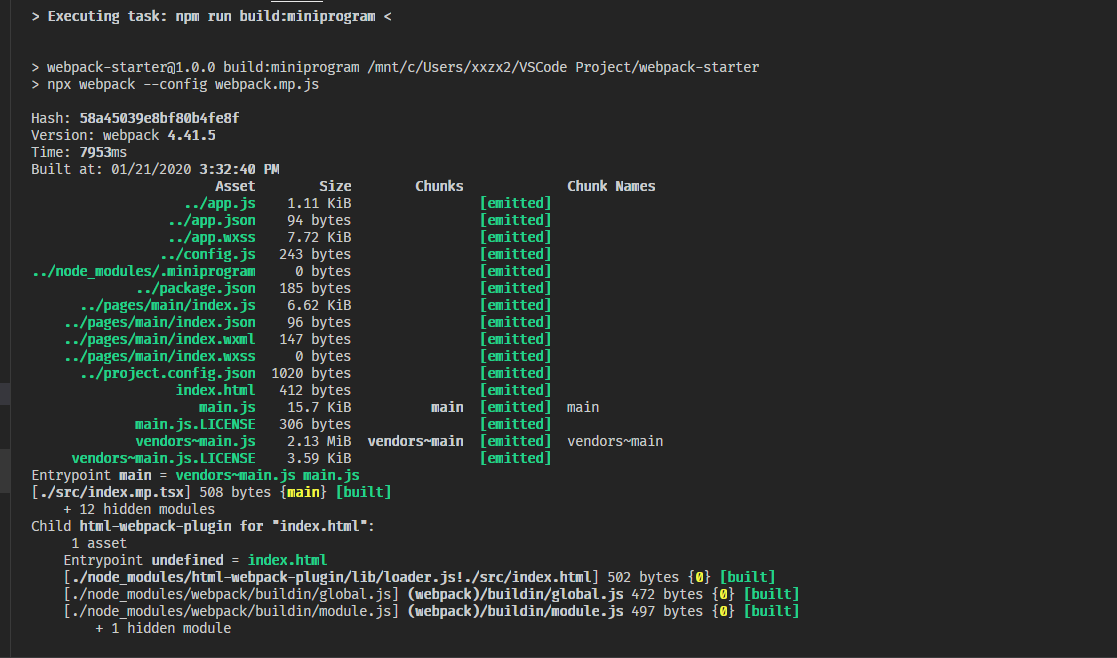Click the project path /mnt/c/Users/xxzx2/VSCode

[467, 68]
